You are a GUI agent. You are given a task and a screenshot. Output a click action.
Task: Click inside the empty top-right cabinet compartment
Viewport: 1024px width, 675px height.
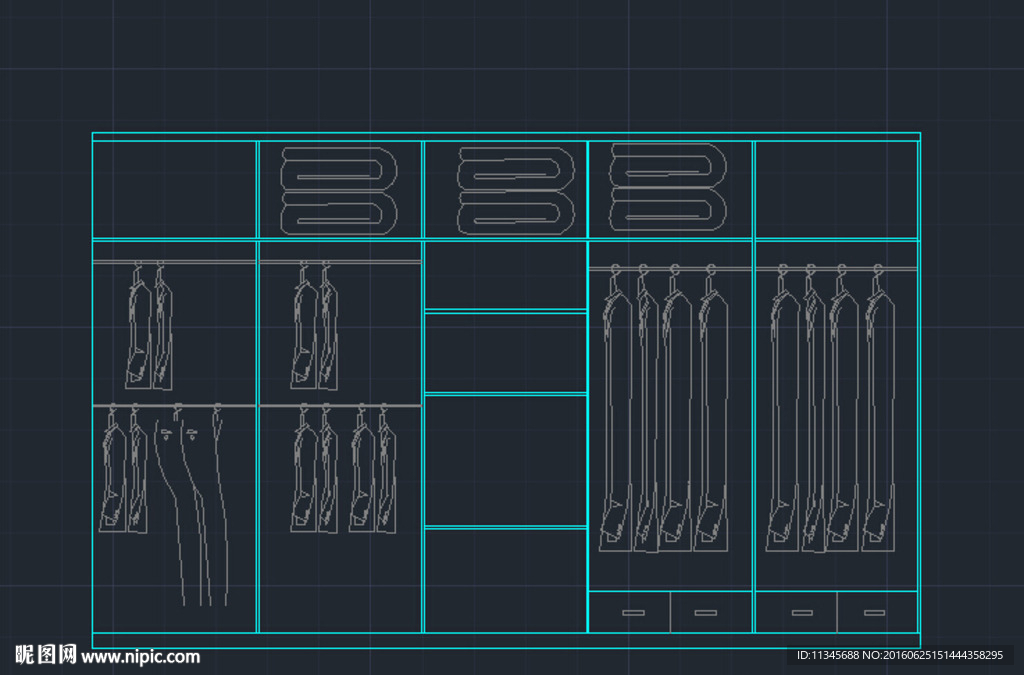click(836, 190)
